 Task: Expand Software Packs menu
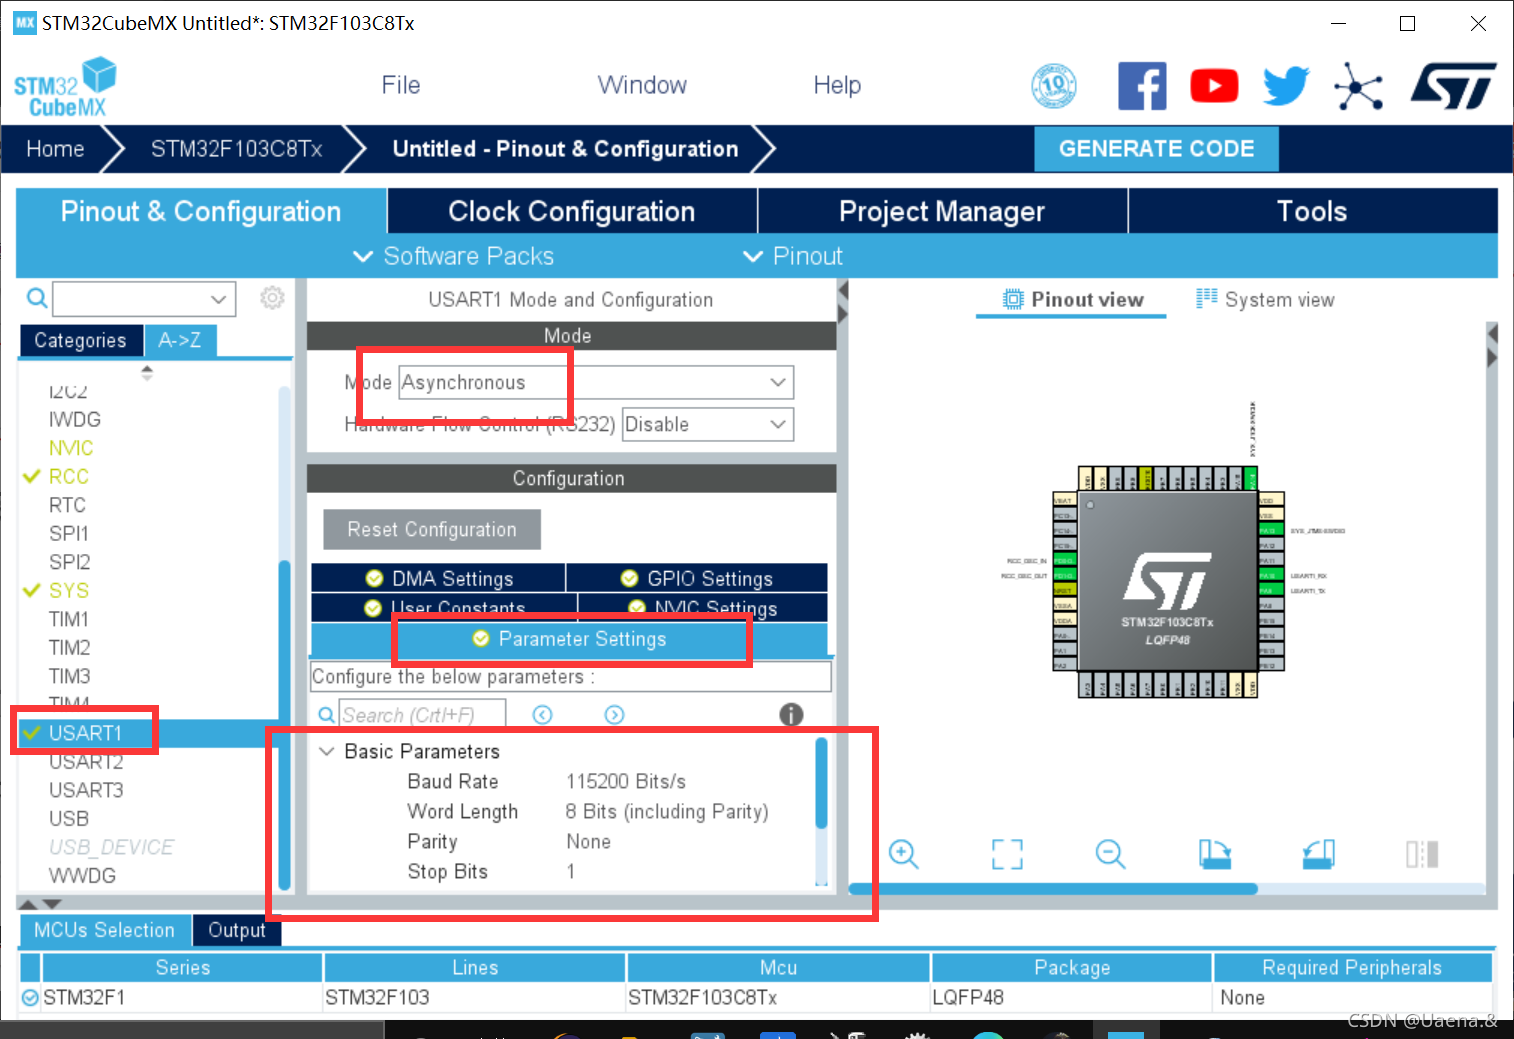pyautogui.click(x=454, y=256)
